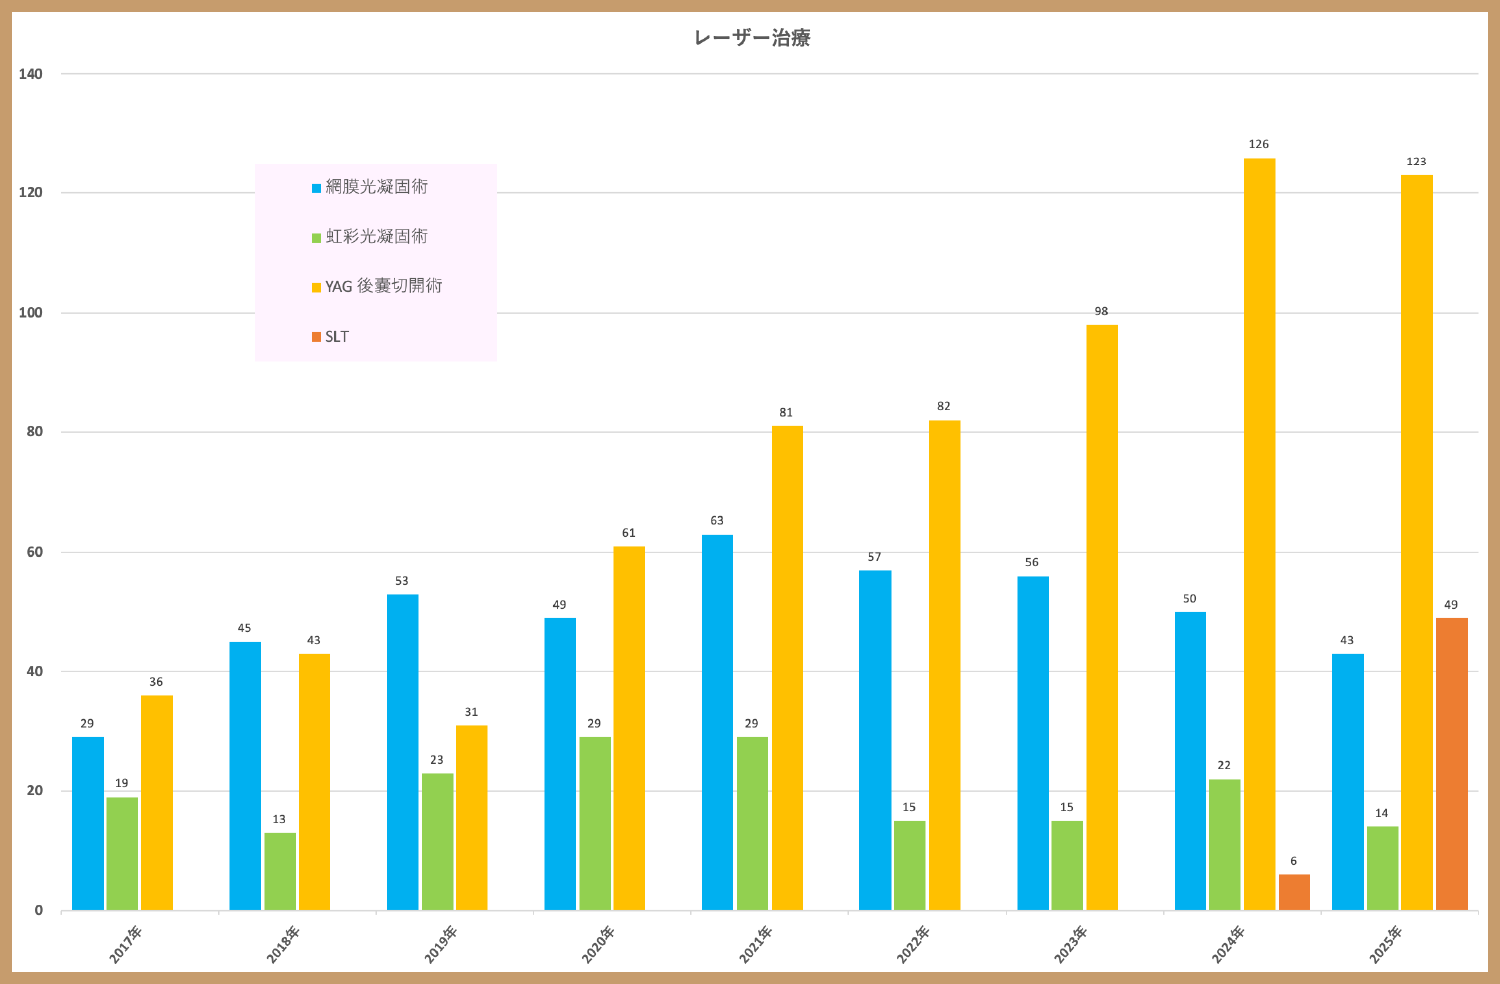Click the 140 y-axis value label
Viewport: 1500px width, 984px height.
(31, 74)
